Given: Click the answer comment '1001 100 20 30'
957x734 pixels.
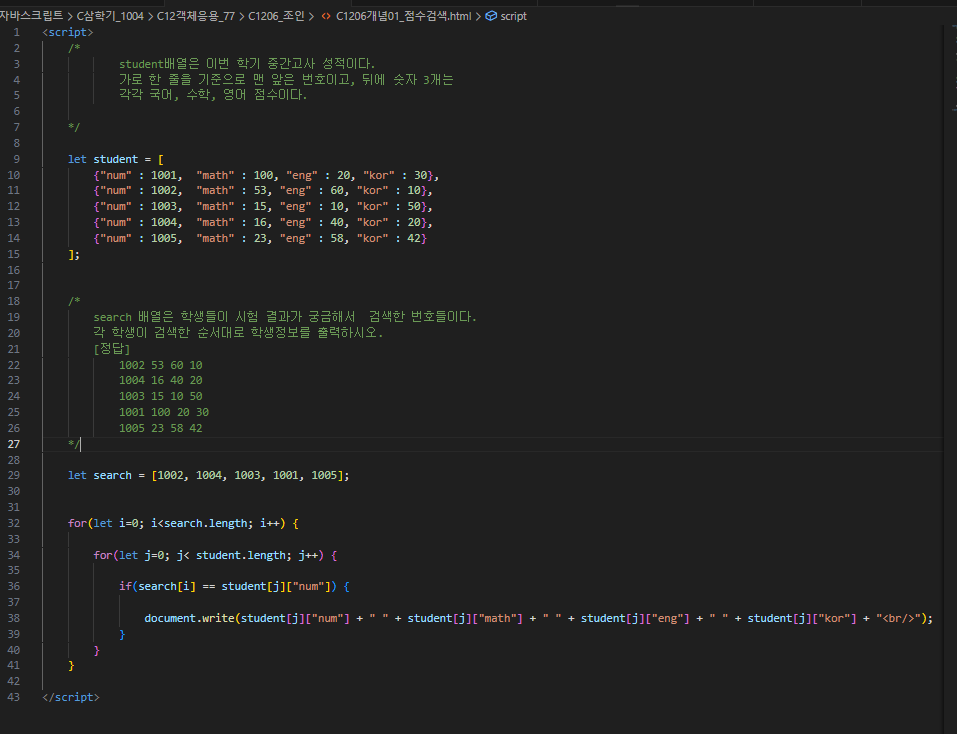Looking at the screenshot, I should click(x=164, y=412).
